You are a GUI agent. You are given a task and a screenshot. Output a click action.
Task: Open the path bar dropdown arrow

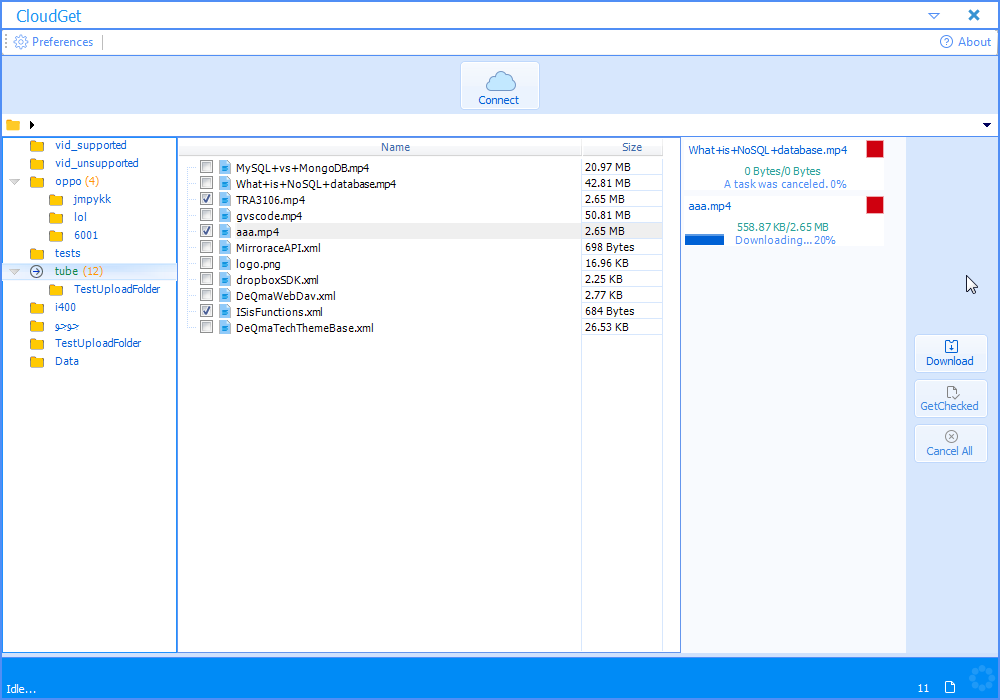(987, 125)
